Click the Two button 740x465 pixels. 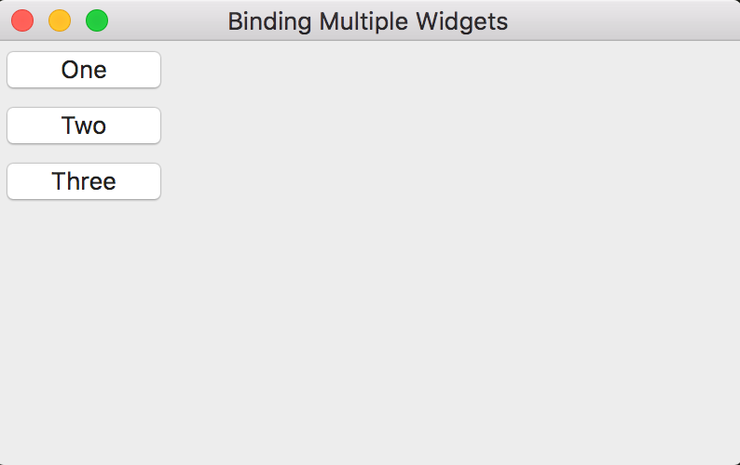(x=84, y=126)
